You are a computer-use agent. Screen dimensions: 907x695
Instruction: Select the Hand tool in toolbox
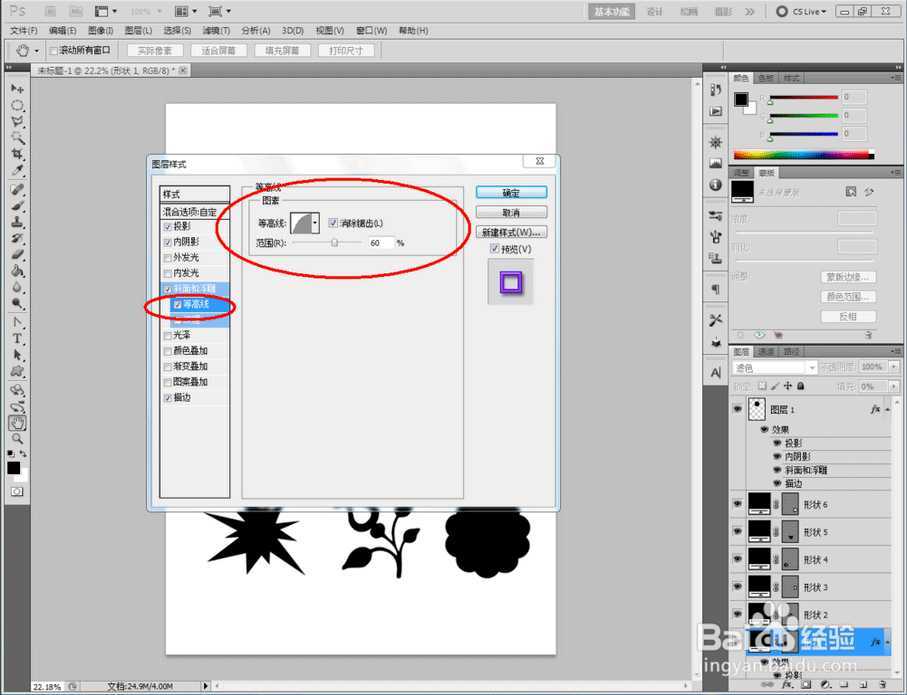click(x=17, y=423)
